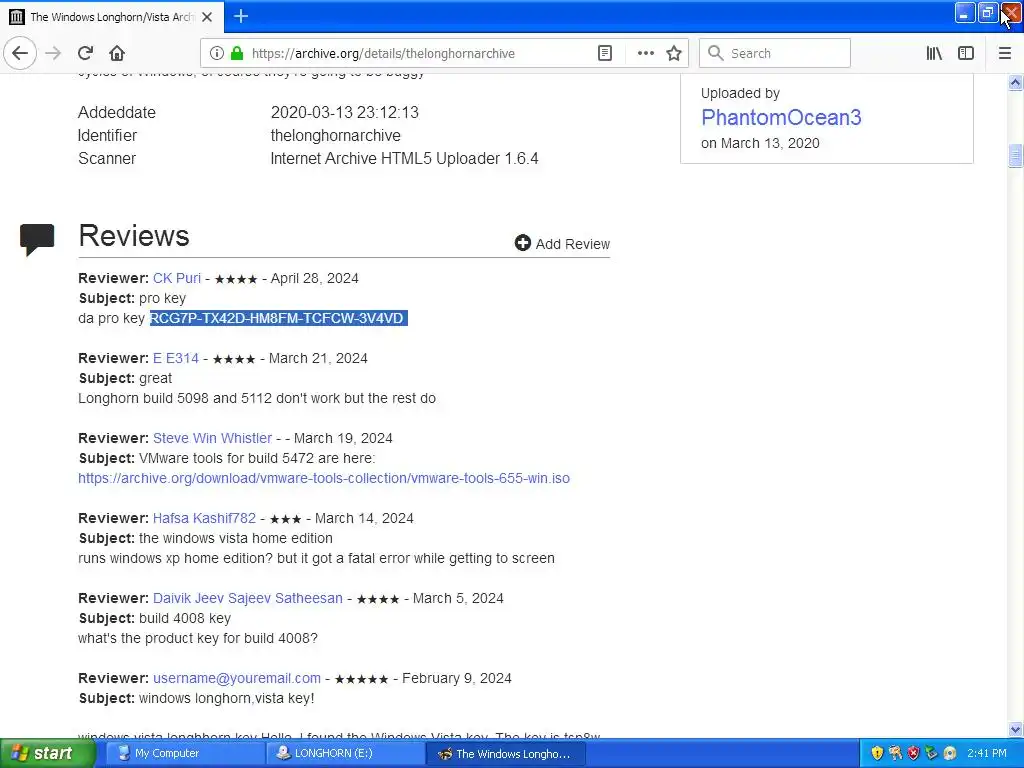Click the green secure padlock icon
This screenshot has height=768, width=1024.
pos(237,53)
